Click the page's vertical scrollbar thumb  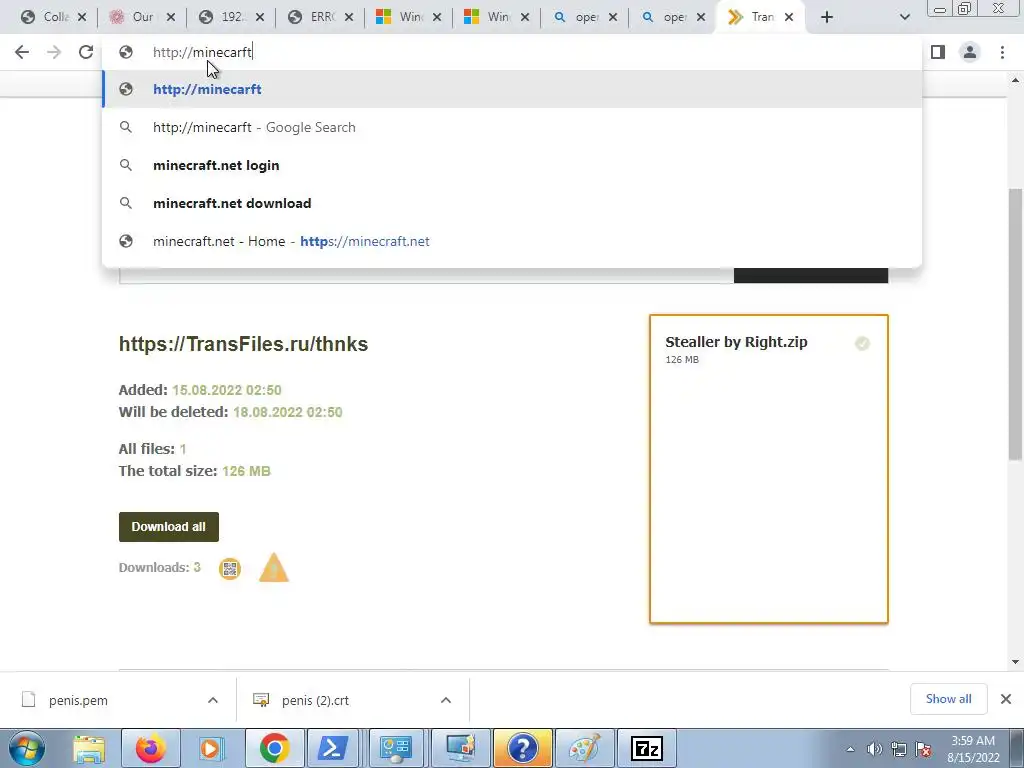tap(1015, 324)
